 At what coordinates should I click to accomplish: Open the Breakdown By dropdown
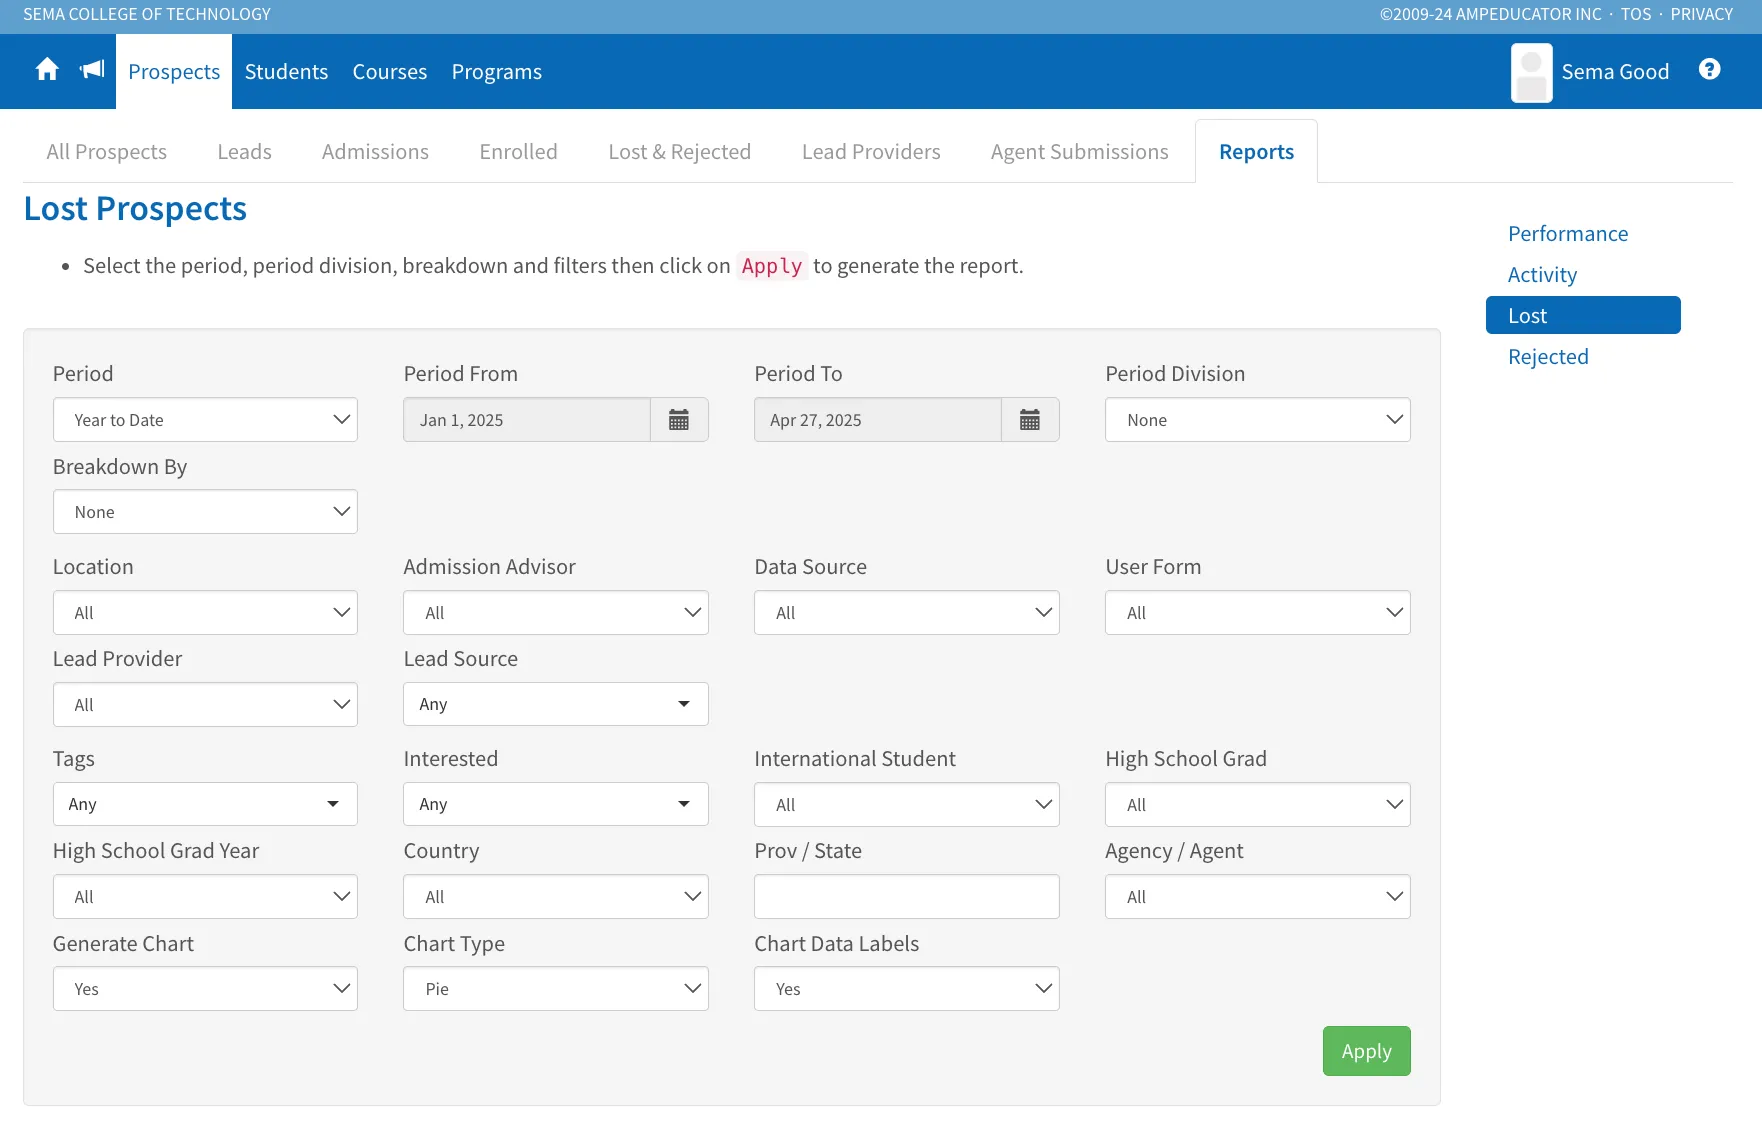[x=205, y=512]
